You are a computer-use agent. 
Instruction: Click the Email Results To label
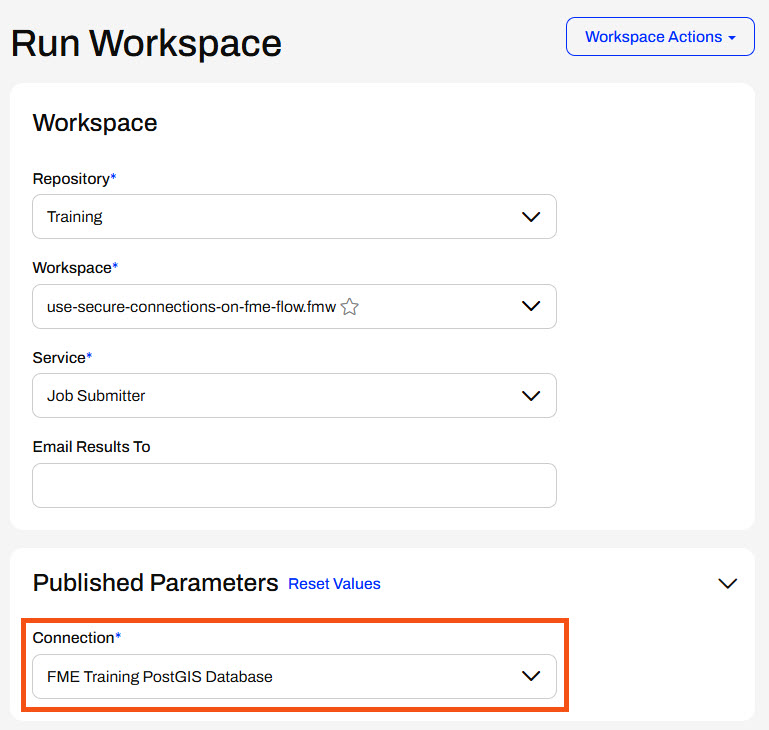(91, 447)
